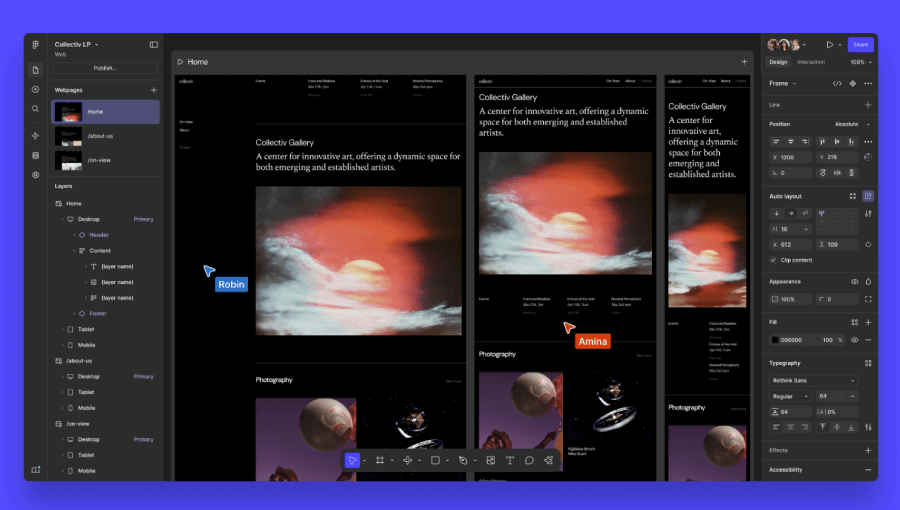Open code view icon next to Frame
900x510 pixels.
pyautogui.click(x=837, y=84)
